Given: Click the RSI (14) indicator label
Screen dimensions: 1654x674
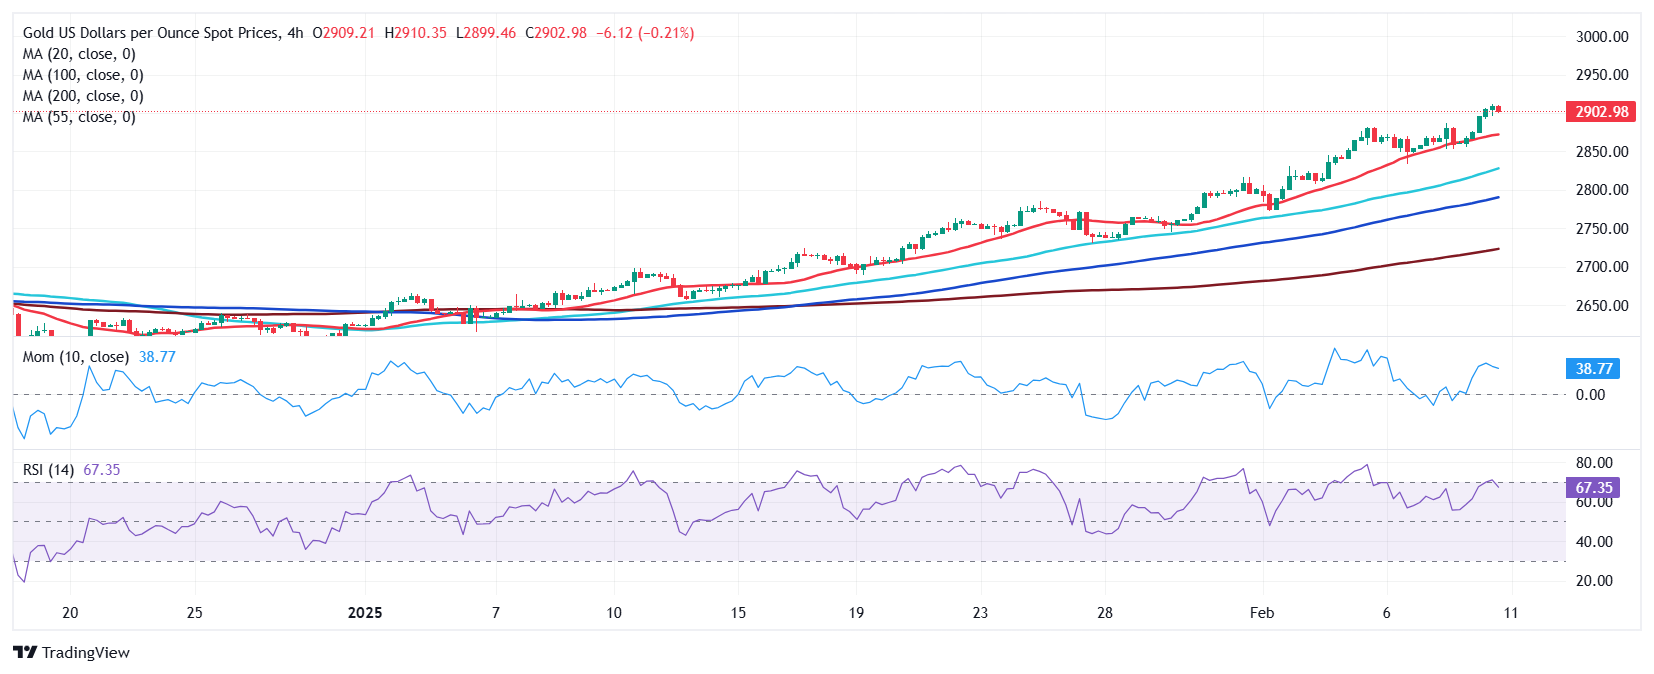Looking at the screenshot, I should pos(48,470).
